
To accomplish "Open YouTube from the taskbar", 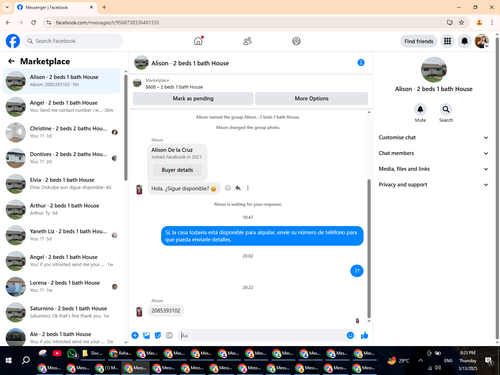I will point(57,353).
